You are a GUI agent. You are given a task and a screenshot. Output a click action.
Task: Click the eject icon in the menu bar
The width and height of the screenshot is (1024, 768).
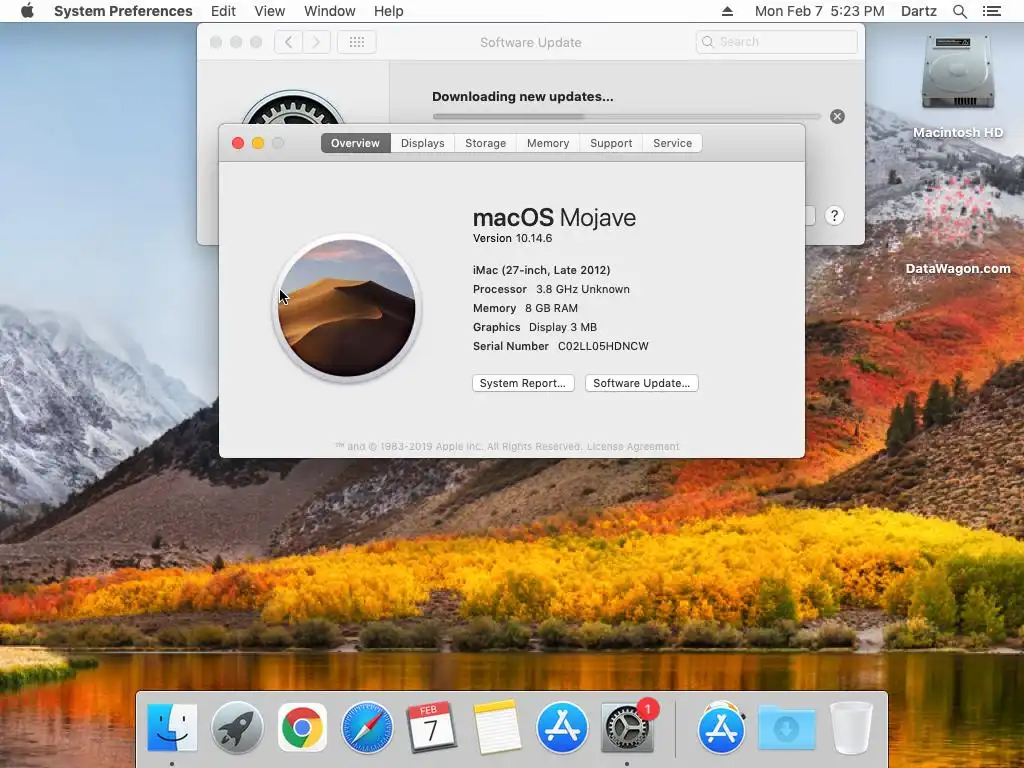click(728, 11)
